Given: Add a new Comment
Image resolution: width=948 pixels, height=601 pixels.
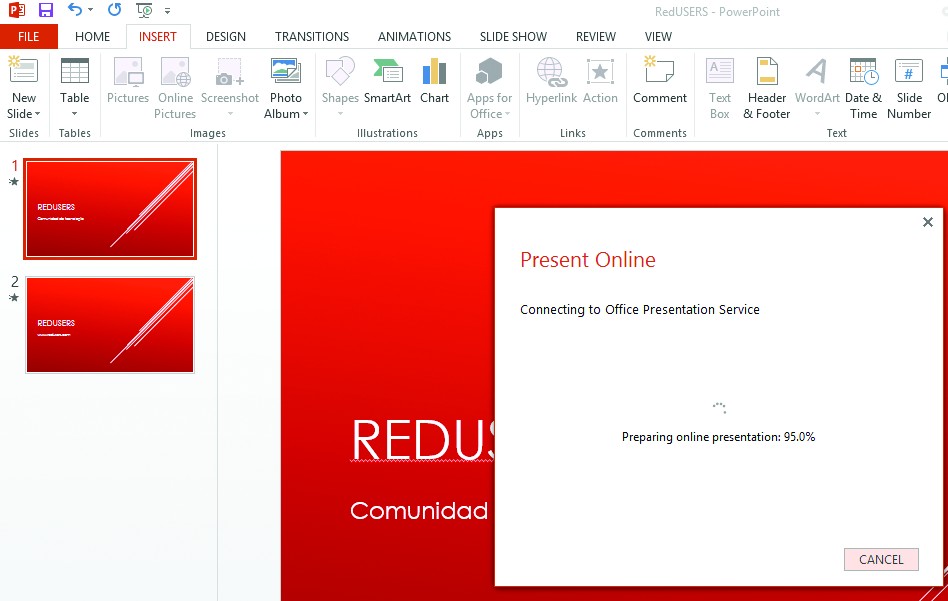Looking at the screenshot, I should tap(660, 80).
